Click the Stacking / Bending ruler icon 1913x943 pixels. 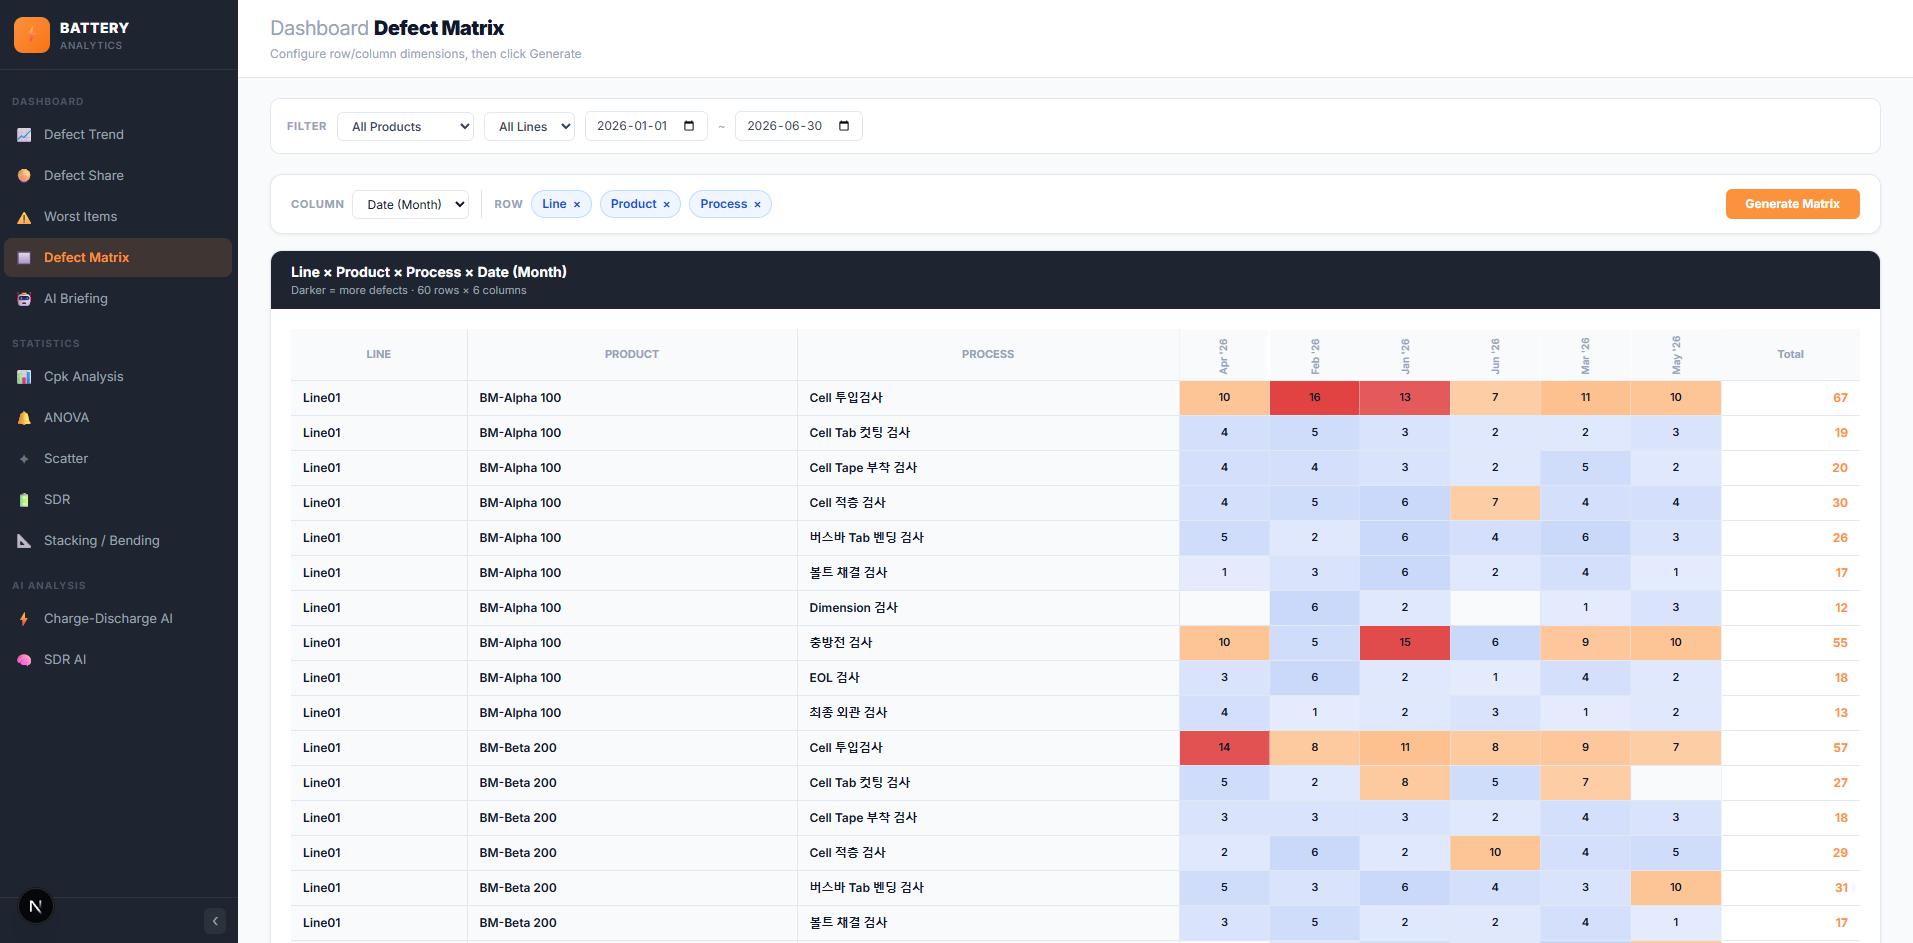point(24,541)
